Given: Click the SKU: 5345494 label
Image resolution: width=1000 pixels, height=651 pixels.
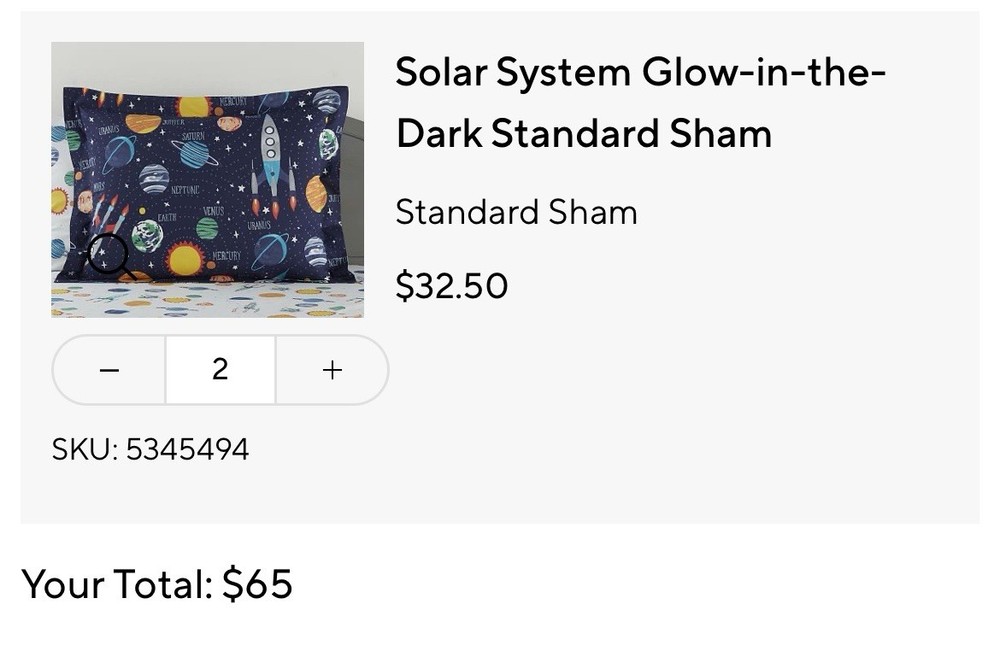Looking at the screenshot, I should (150, 449).
